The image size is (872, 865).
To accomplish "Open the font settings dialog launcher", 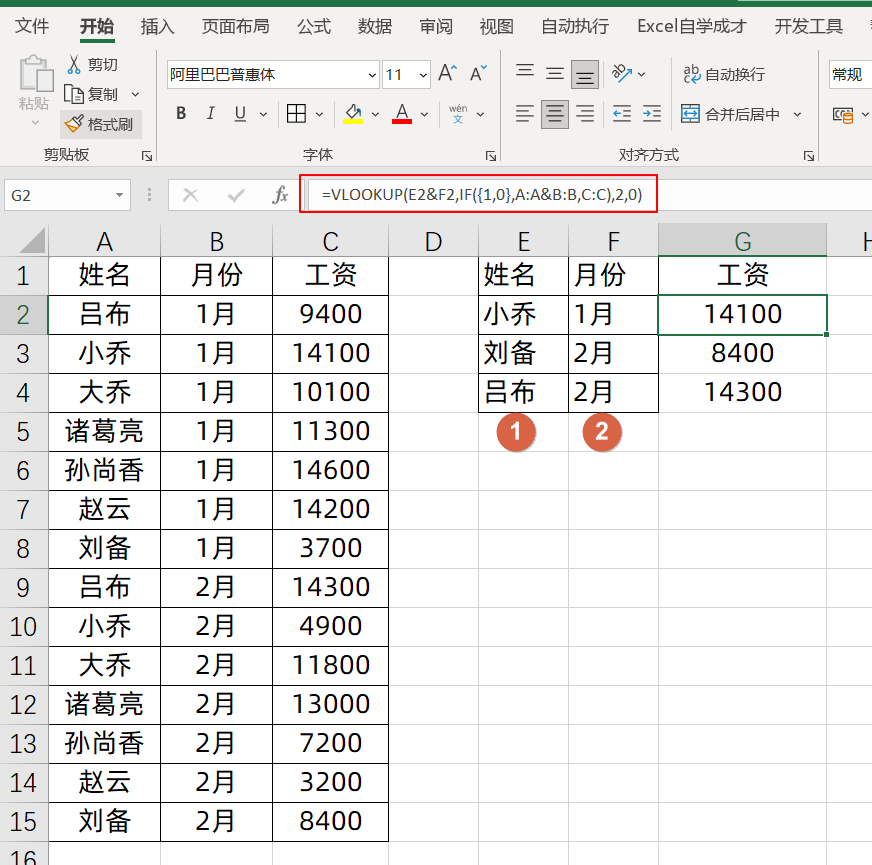I will click(490, 156).
